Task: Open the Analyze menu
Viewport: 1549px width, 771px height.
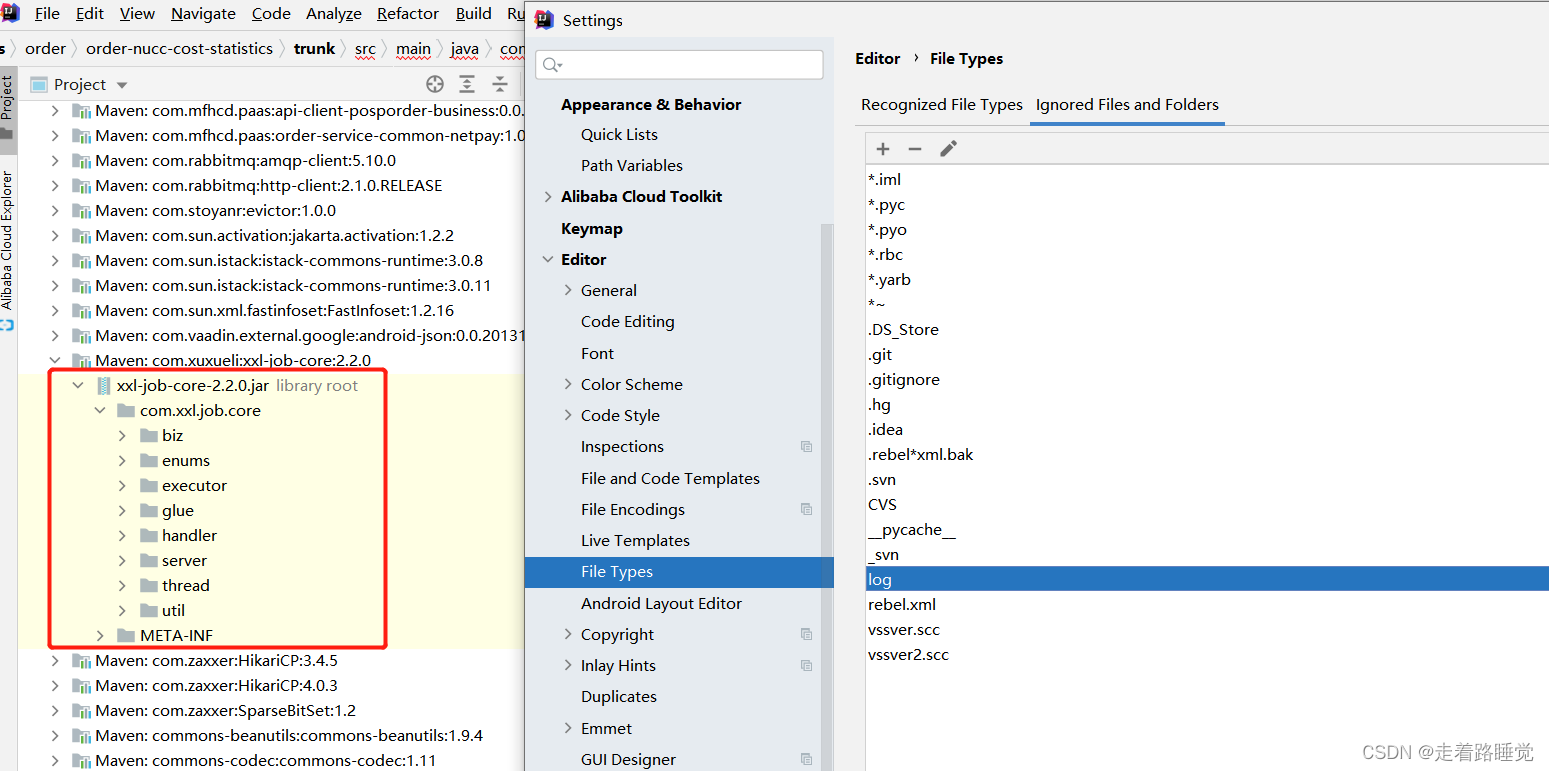Action: 334,14
